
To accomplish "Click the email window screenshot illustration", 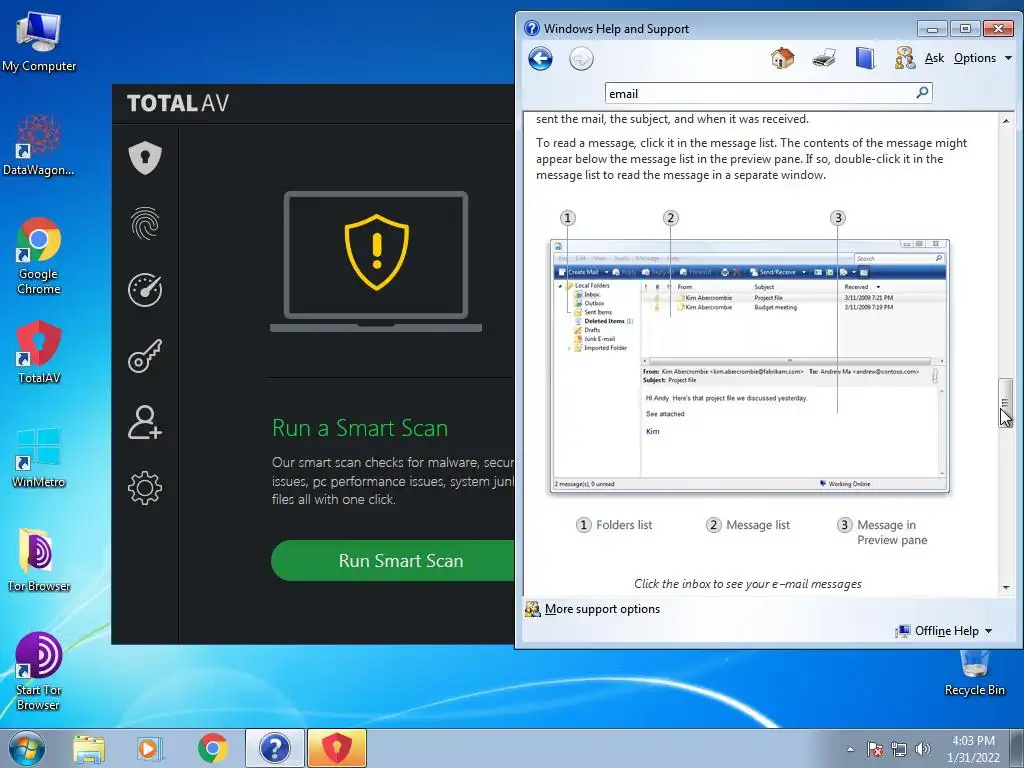I will (750, 366).
